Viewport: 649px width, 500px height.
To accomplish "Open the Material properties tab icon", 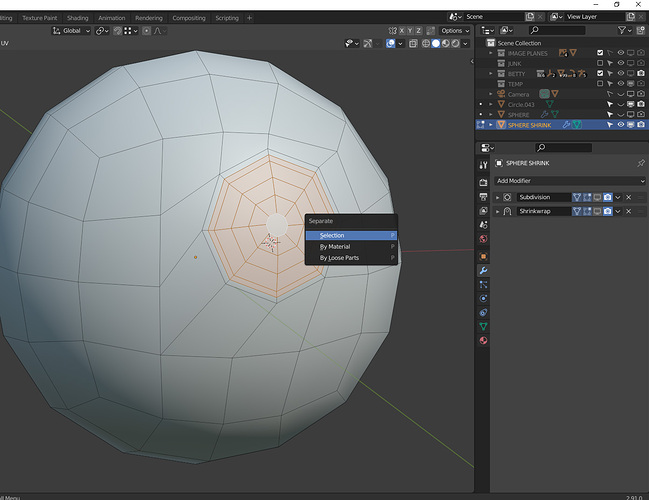I will click(x=483, y=341).
